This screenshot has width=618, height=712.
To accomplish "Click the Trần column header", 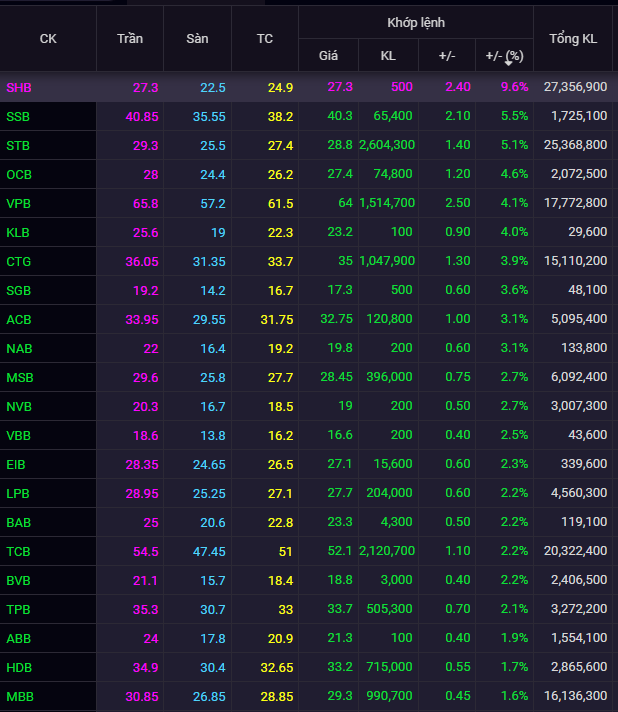I will 130,39.
